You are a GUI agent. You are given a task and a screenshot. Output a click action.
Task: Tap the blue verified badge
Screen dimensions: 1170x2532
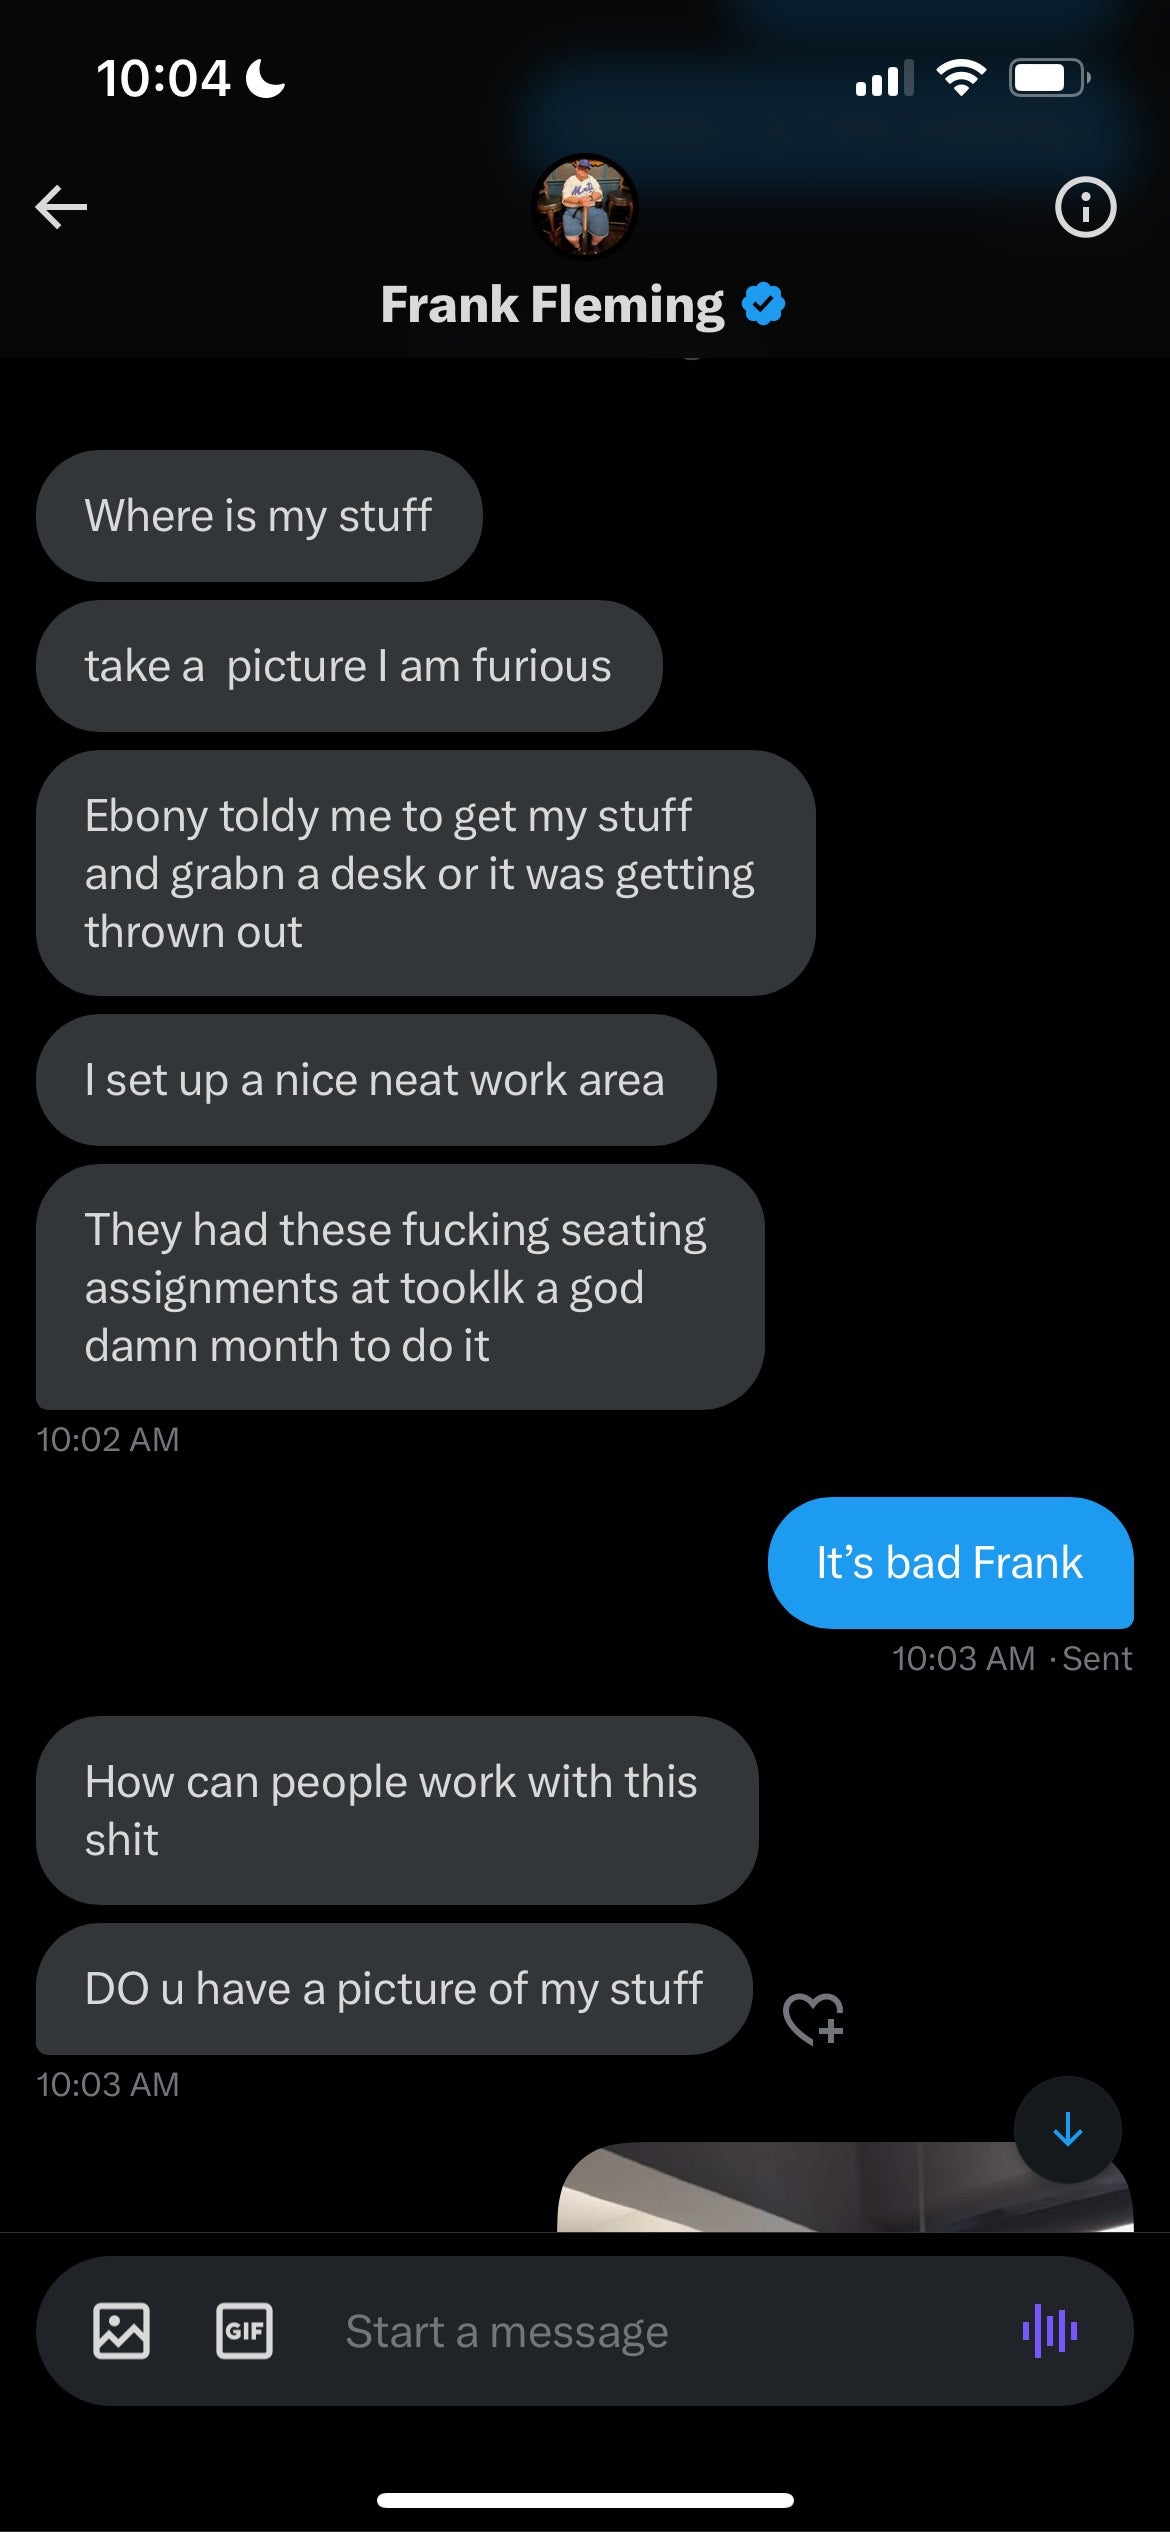click(764, 304)
